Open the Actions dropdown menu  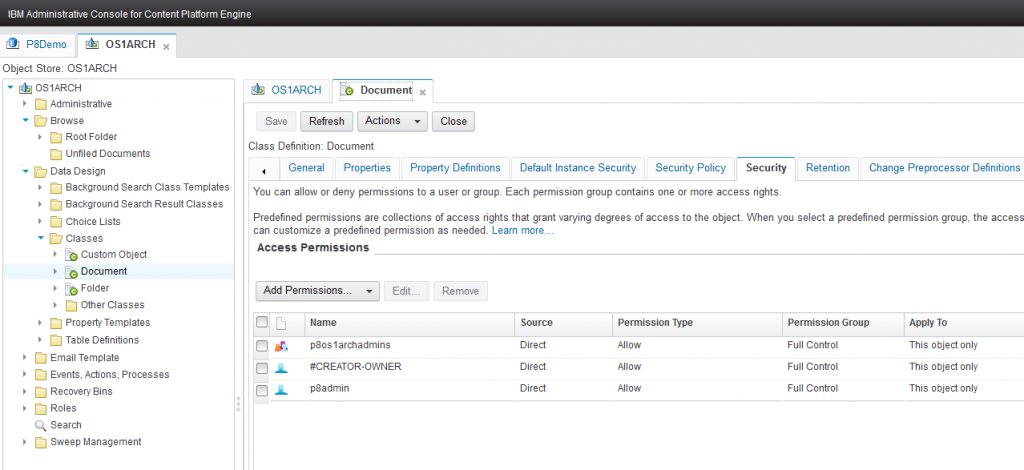pyautogui.click(x=392, y=121)
